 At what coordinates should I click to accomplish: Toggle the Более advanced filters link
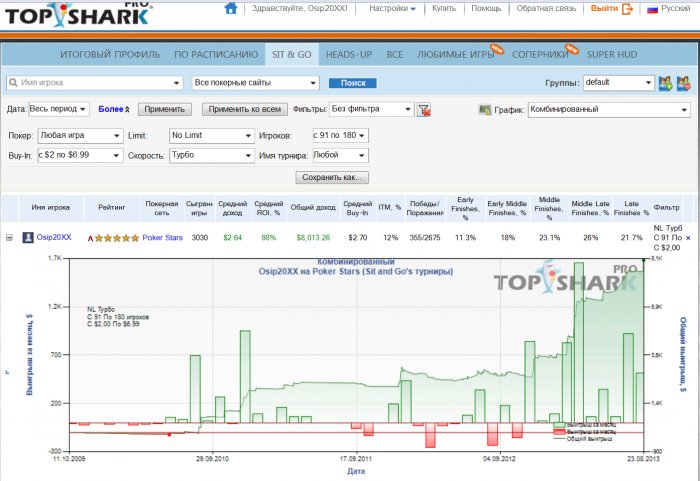(x=114, y=109)
